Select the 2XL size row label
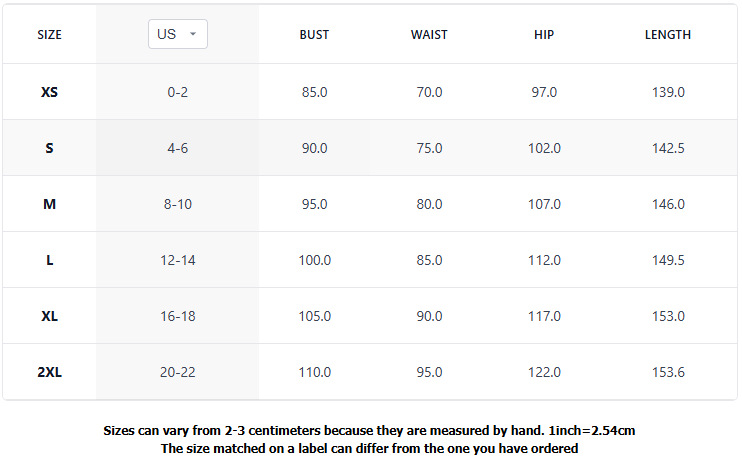 click(x=49, y=372)
